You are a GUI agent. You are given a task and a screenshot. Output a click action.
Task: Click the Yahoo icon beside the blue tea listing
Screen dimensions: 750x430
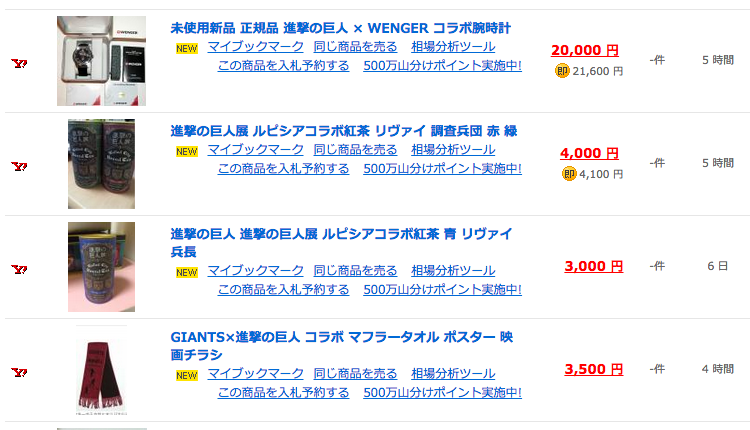(x=19, y=270)
